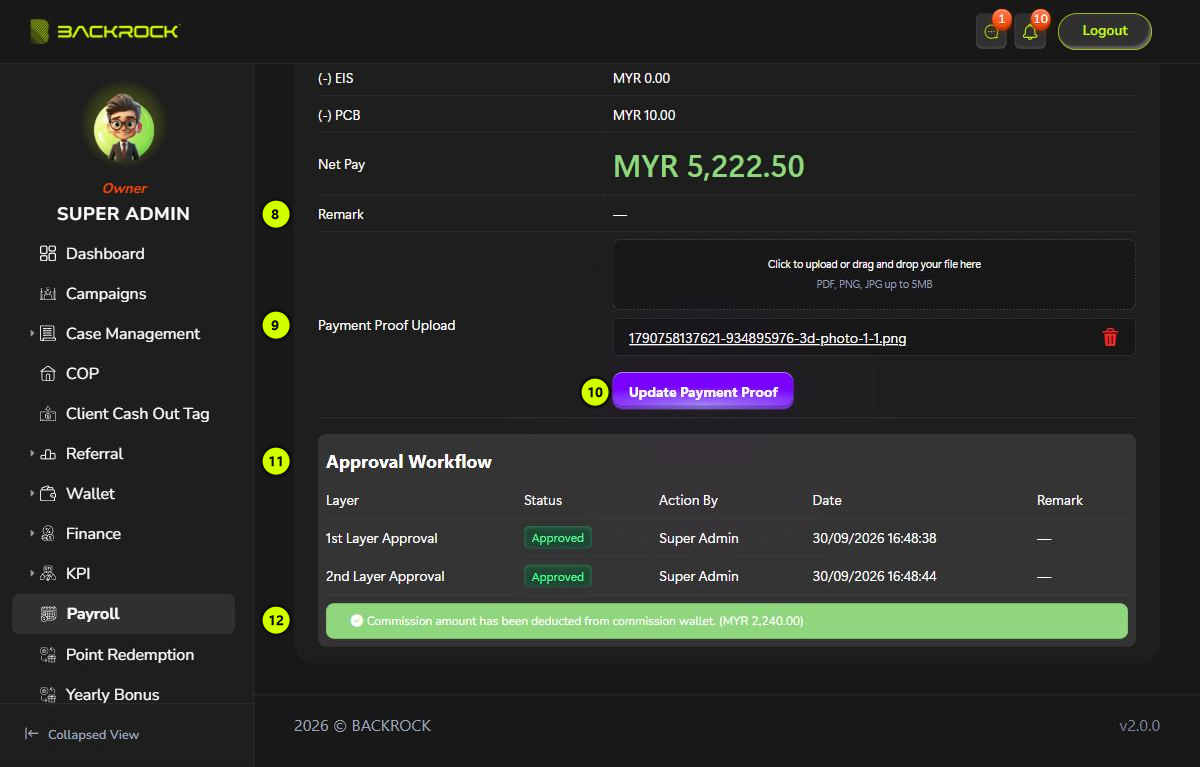The height and width of the screenshot is (767, 1200).
Task: Click the 2nd Layer Approval label
Action: click(x=385, y=576)
